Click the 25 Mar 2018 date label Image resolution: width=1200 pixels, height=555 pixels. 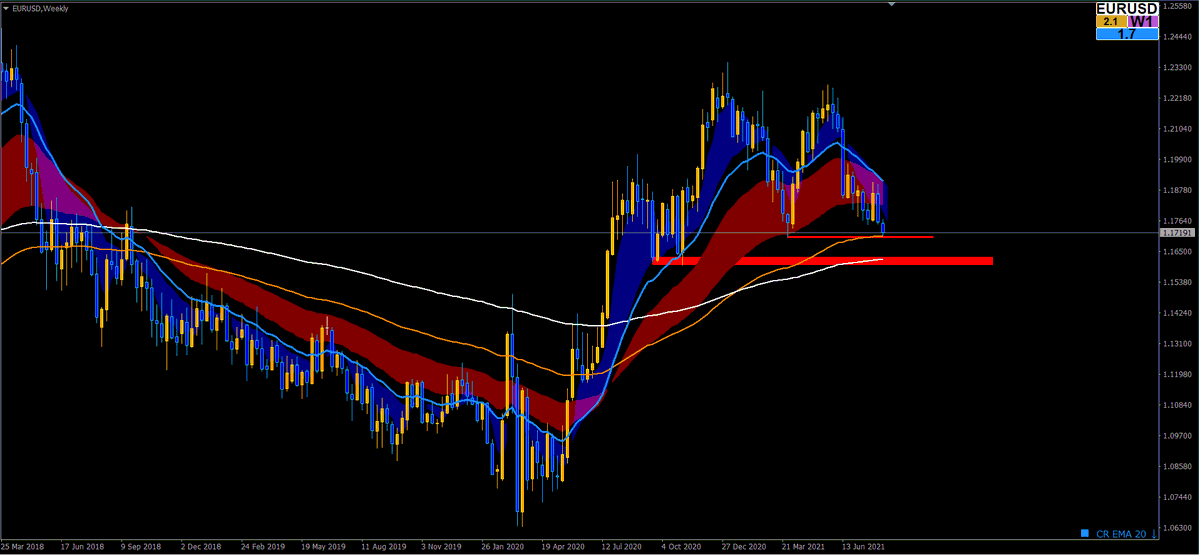tap(24, 547)
